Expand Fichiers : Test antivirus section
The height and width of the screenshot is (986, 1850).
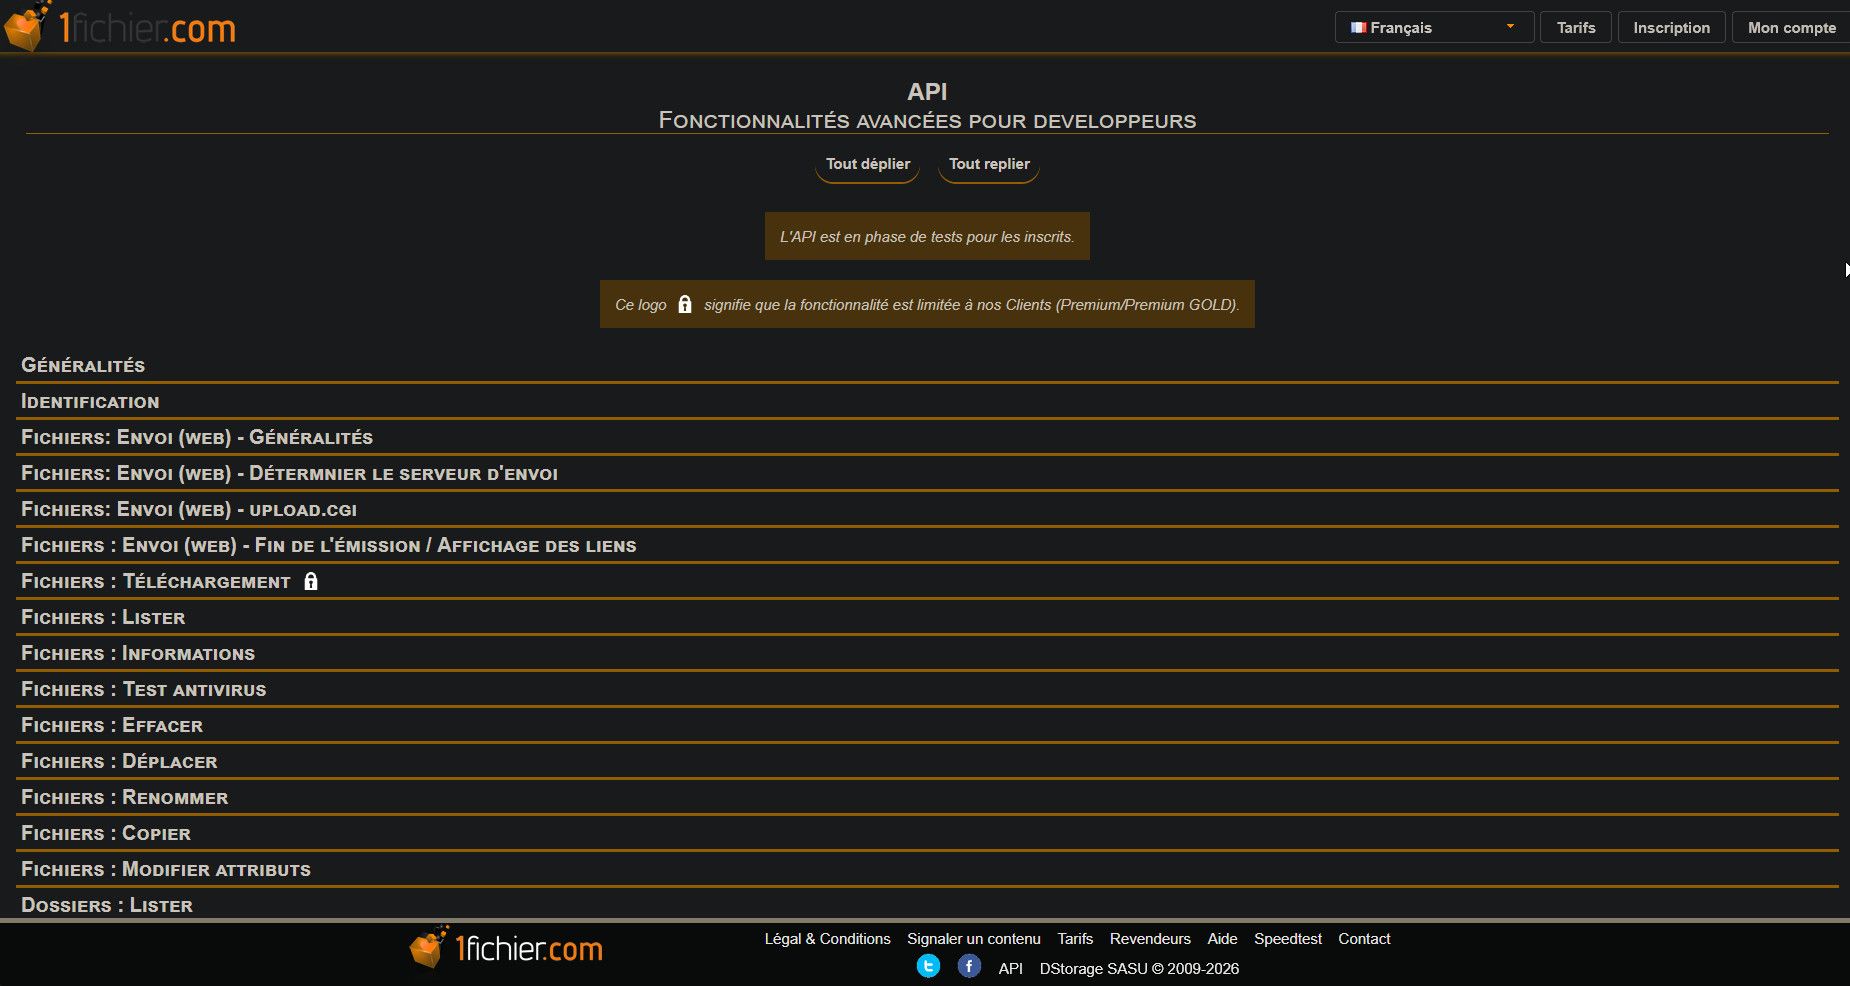(143, 690)
